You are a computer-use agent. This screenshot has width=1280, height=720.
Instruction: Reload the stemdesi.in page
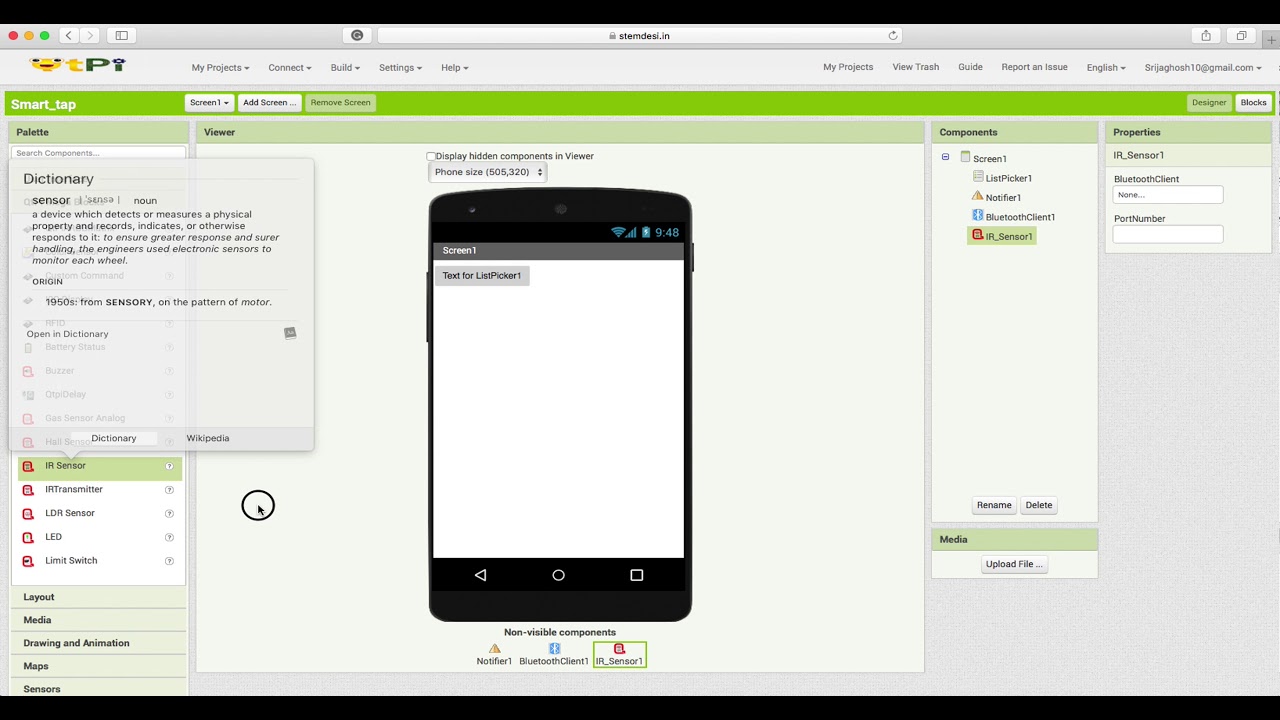[893, 35]
